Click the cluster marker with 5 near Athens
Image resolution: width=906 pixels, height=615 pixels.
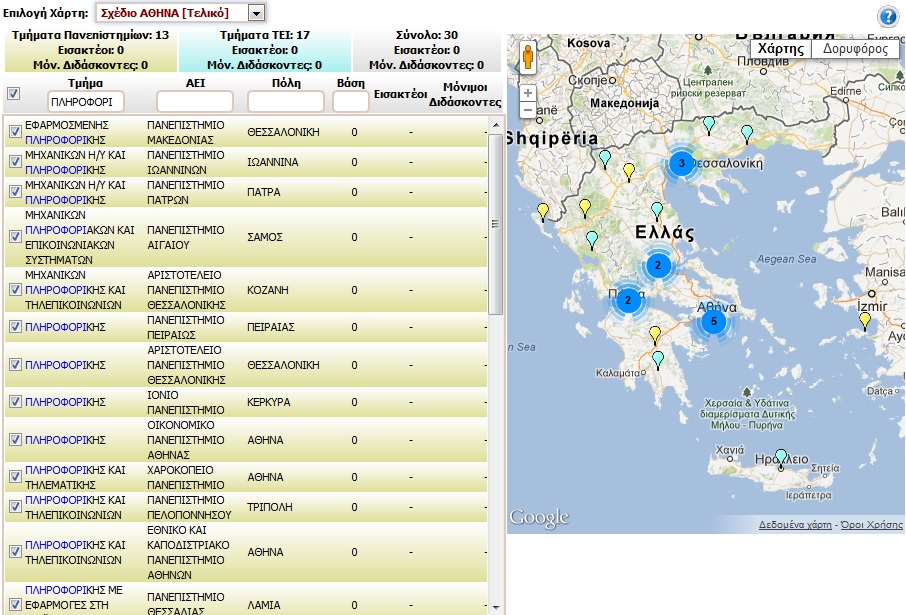click(713, 321)
